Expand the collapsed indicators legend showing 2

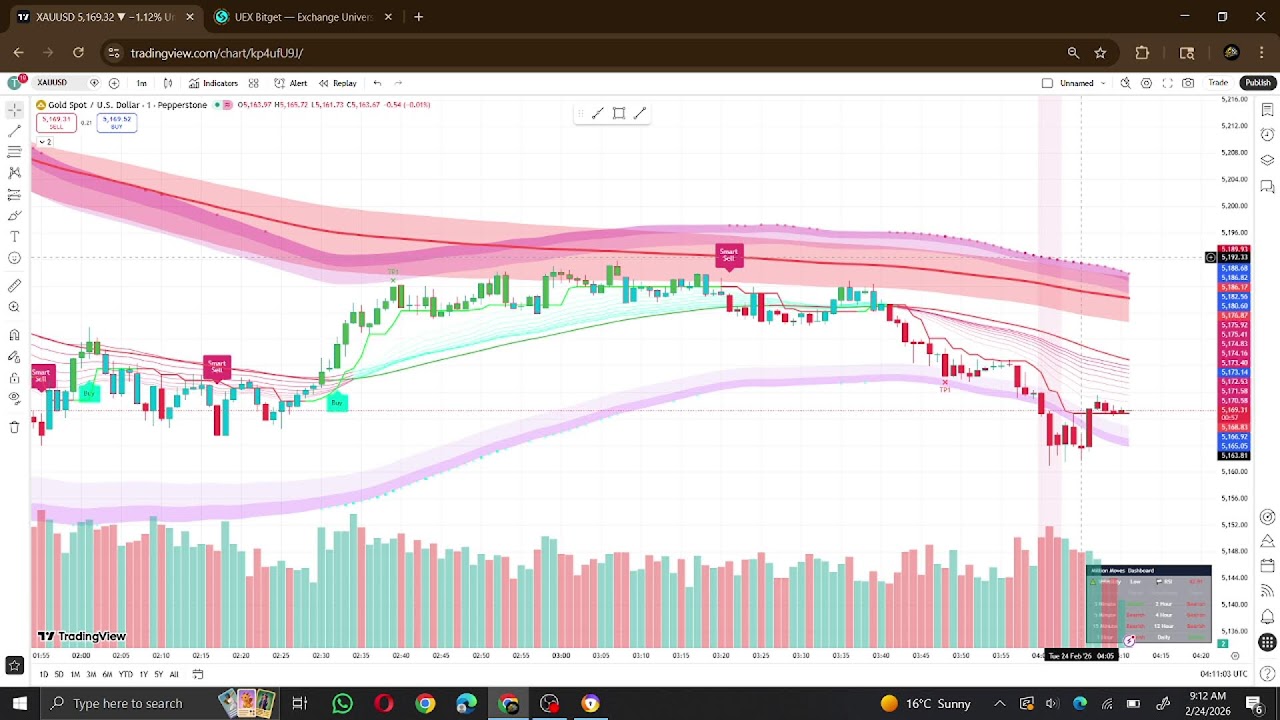(x=44, y=142)
